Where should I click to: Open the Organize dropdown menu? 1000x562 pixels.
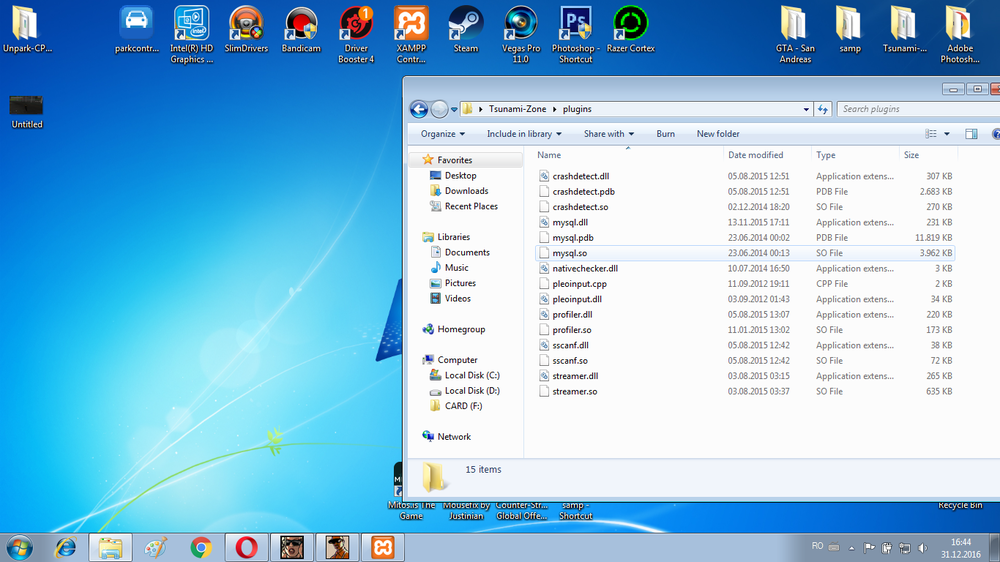click(x=443, y=134)
